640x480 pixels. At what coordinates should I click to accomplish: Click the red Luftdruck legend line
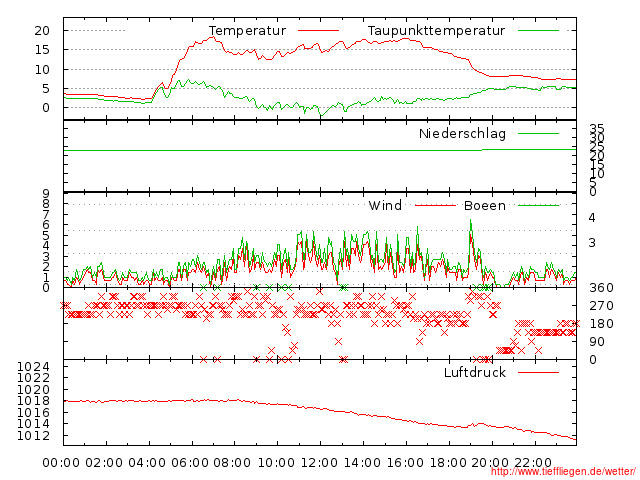pyautogui.click(x=538, y=372)
